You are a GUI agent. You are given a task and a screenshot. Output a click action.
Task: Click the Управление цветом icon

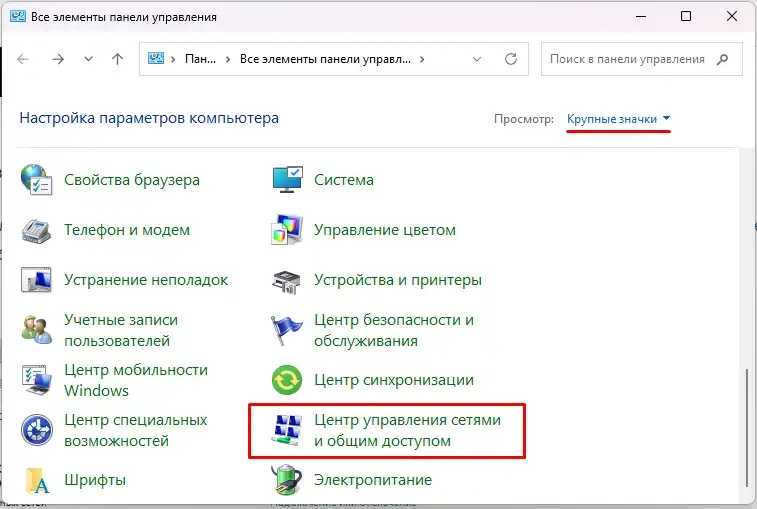287,230
